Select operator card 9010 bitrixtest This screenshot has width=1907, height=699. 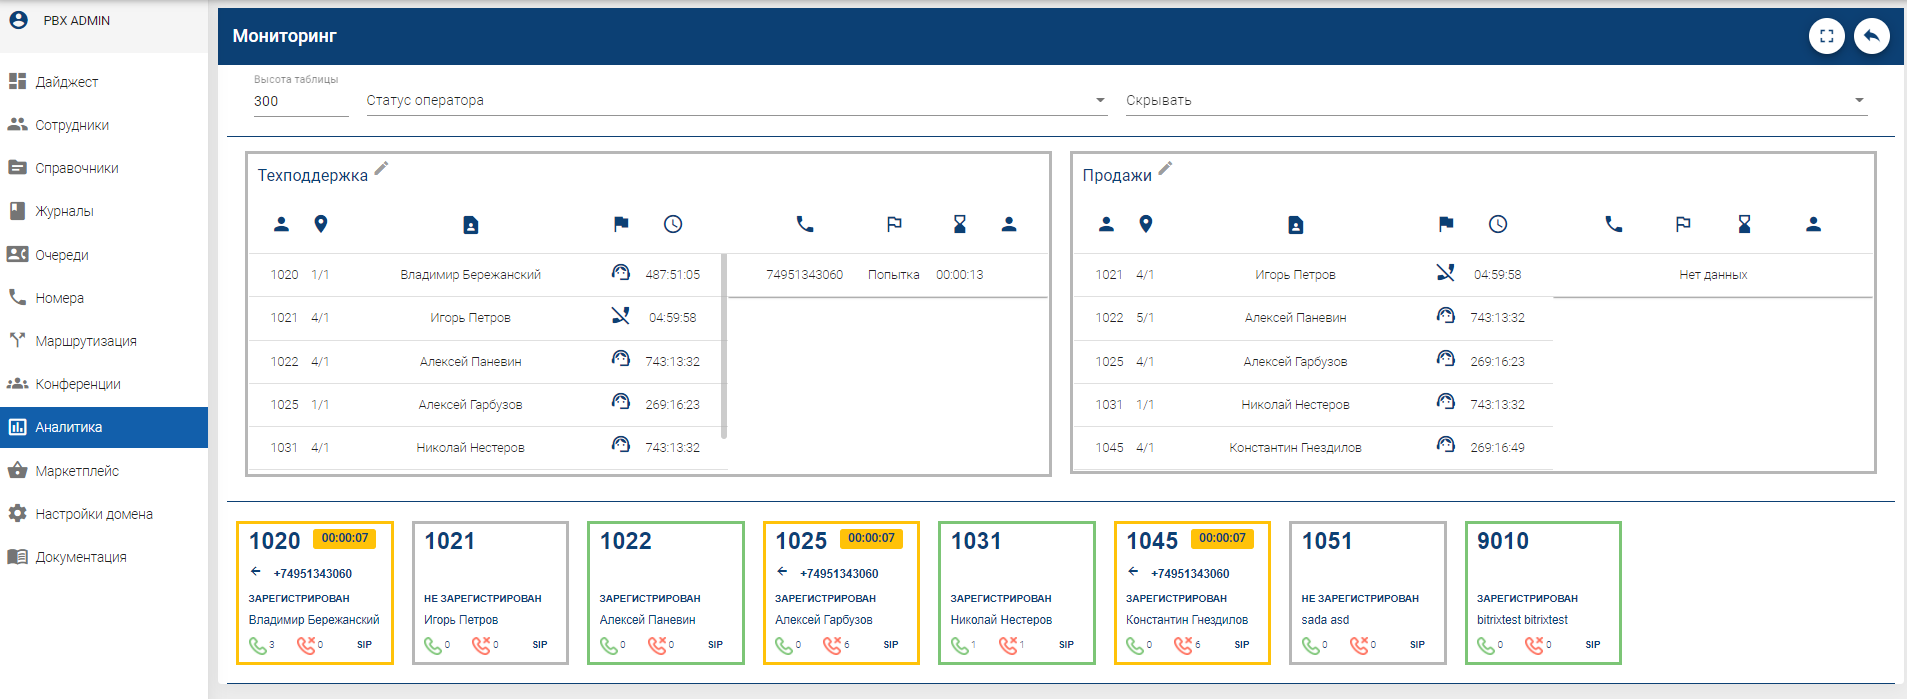click(x=1542, y=592)
